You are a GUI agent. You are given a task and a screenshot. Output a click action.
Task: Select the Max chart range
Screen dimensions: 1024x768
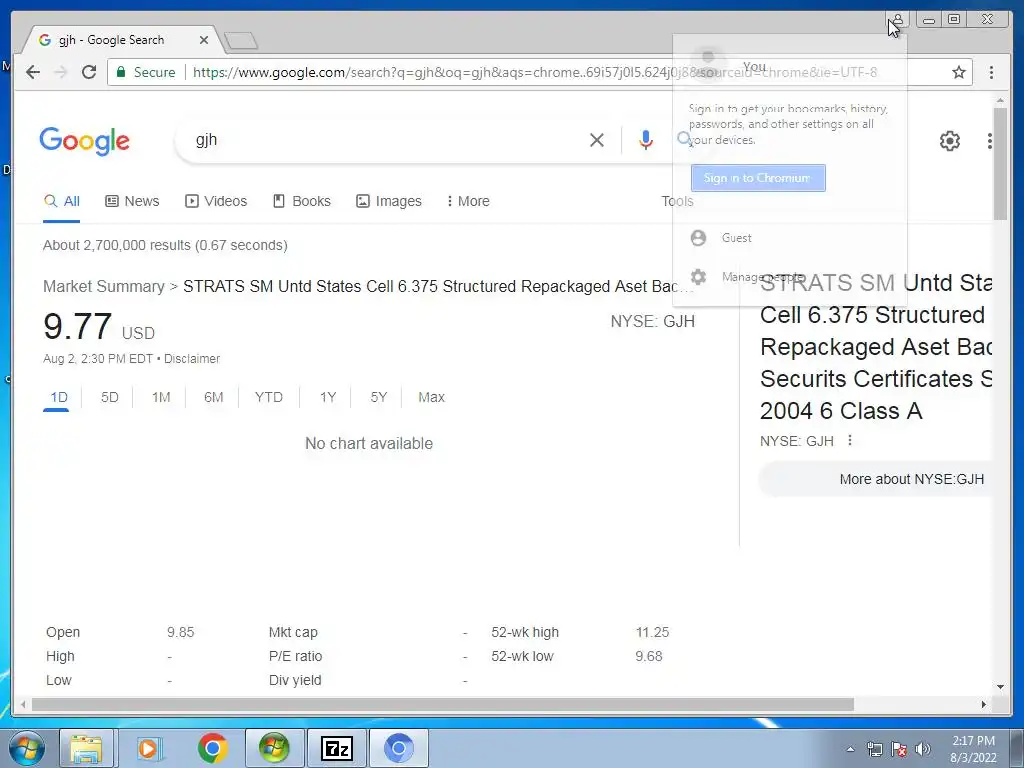pyautogui.click(x=431, y=397)
